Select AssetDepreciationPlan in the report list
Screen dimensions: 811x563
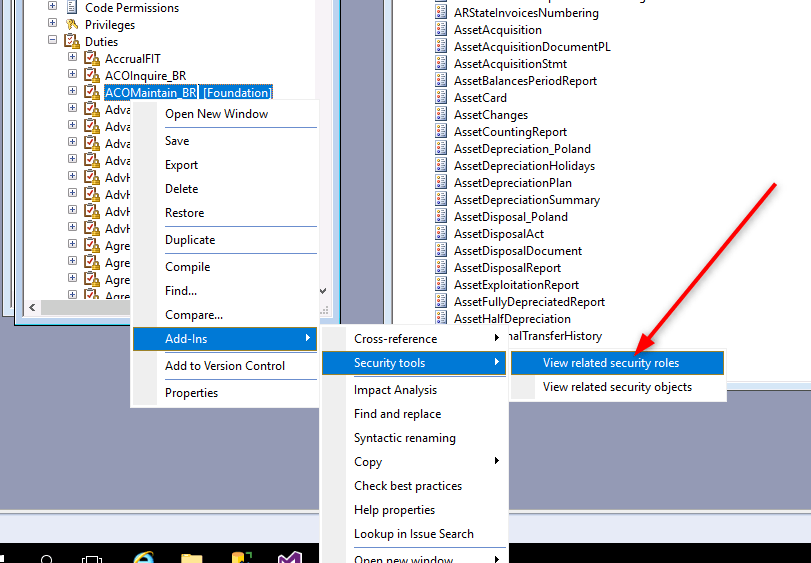[512, 183]
